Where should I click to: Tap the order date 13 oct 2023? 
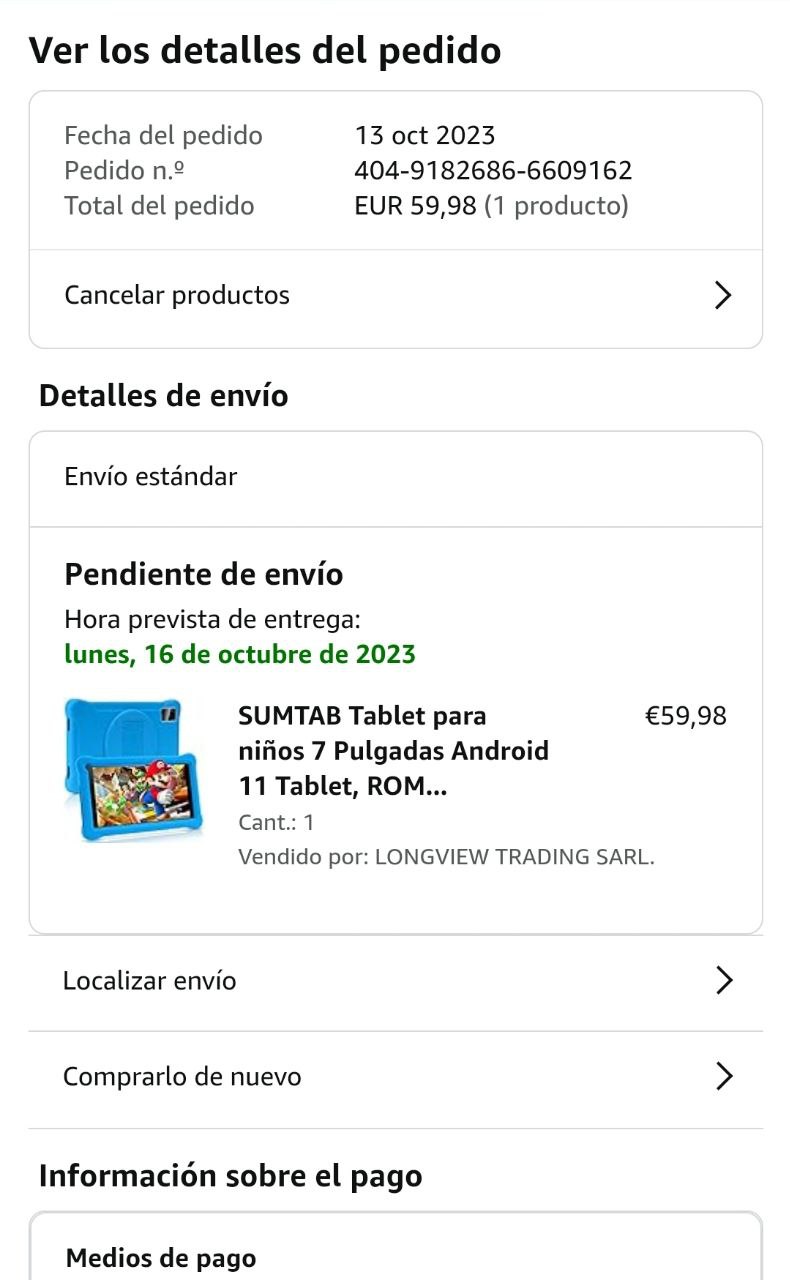[425, 135]
